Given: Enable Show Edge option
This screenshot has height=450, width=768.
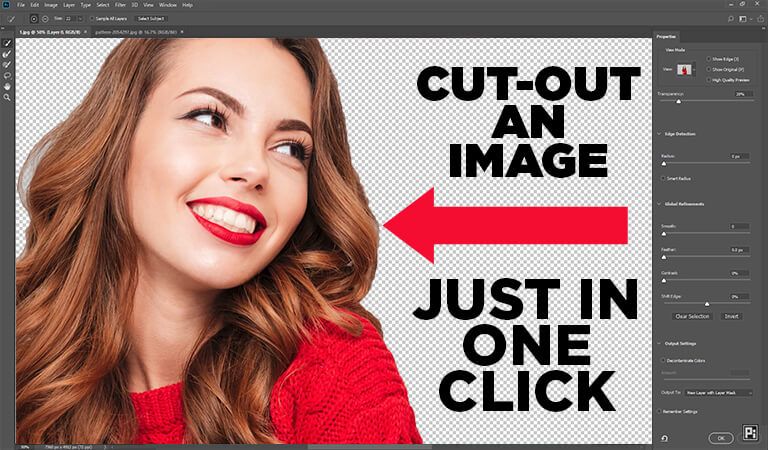Looking at the screenshot, I should 708,59.
